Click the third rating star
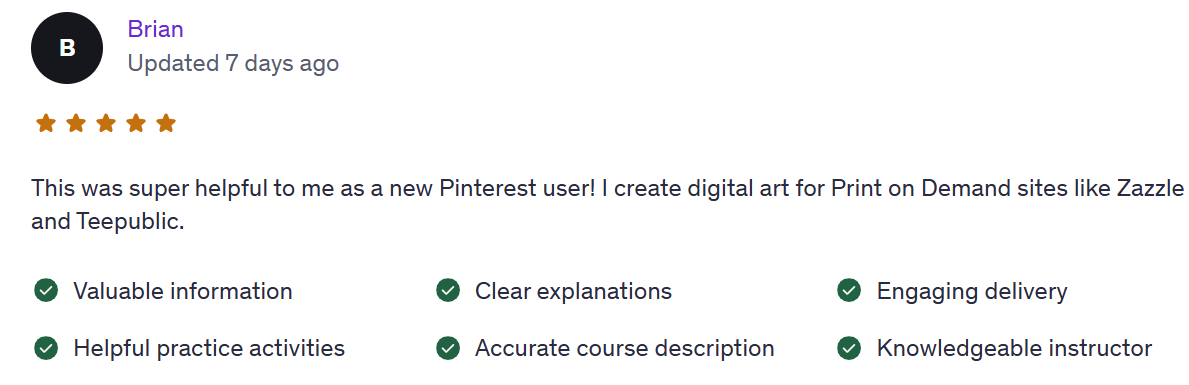Viewport: 1189px width, 385px height. pyautogui.click(x=106, y=123)
